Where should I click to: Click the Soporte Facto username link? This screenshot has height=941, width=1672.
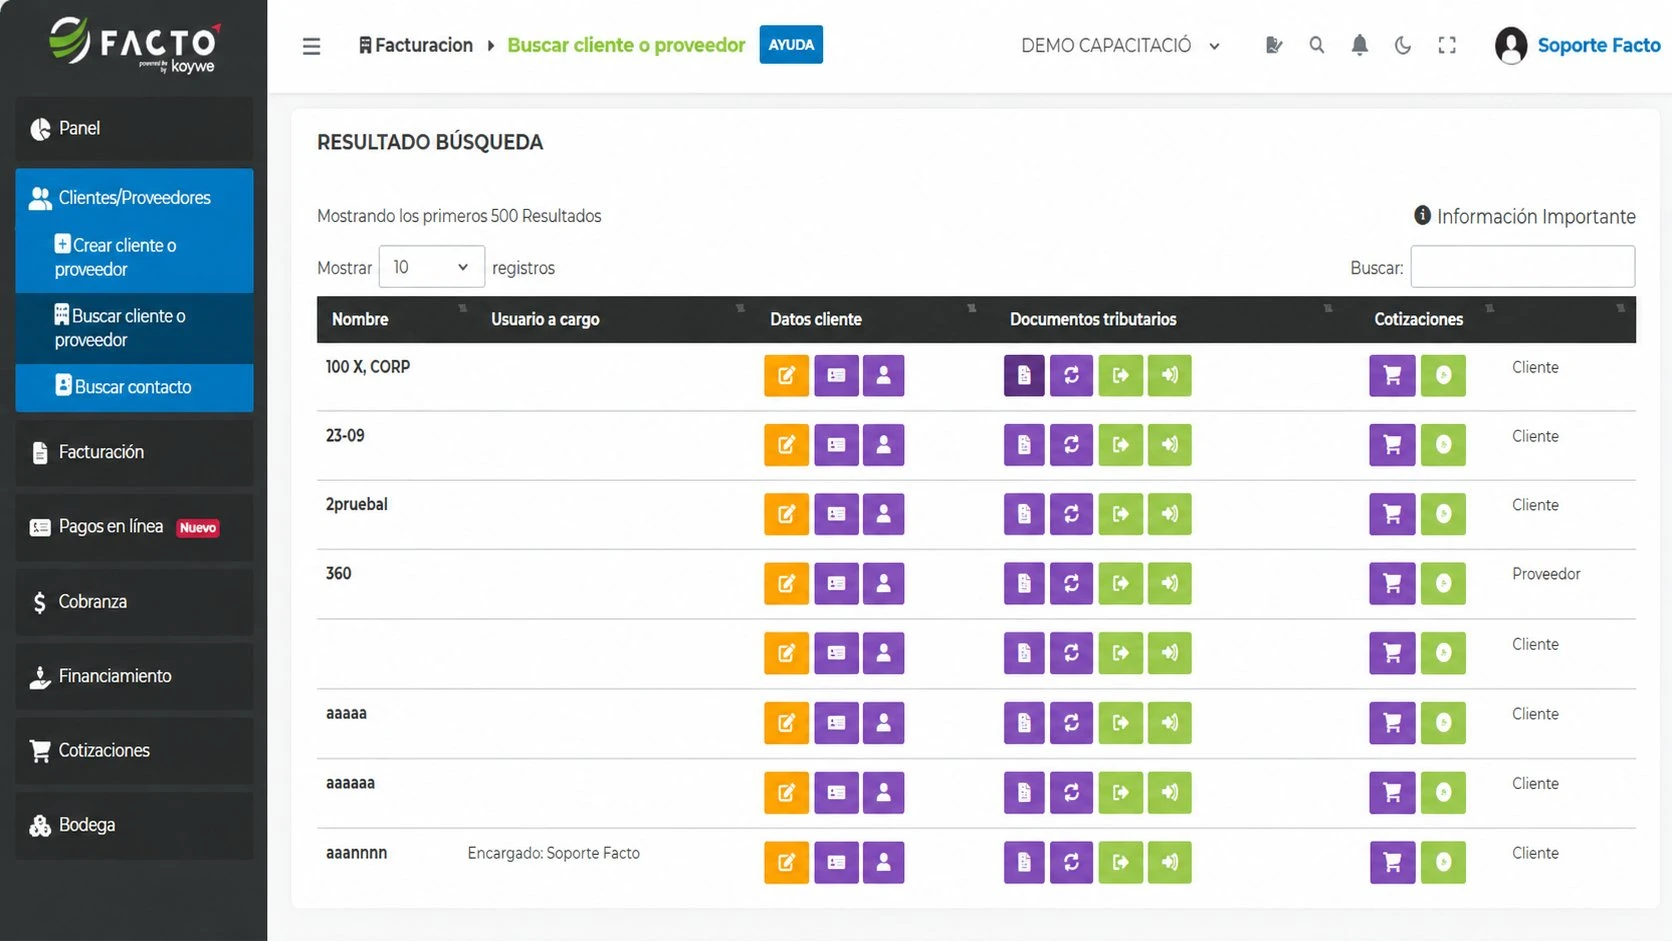1598,45
